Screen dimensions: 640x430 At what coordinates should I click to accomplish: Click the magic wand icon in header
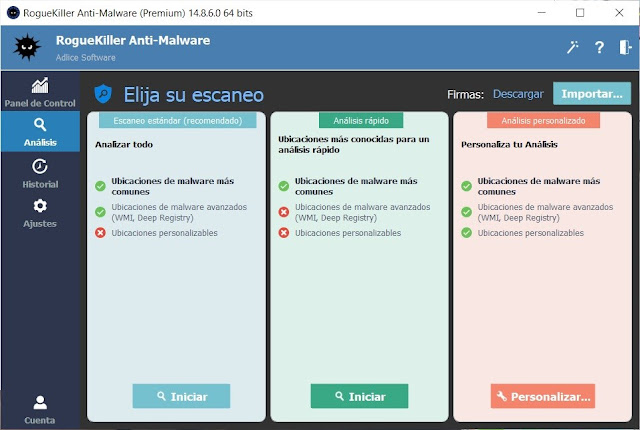click(x=573, y=47)
